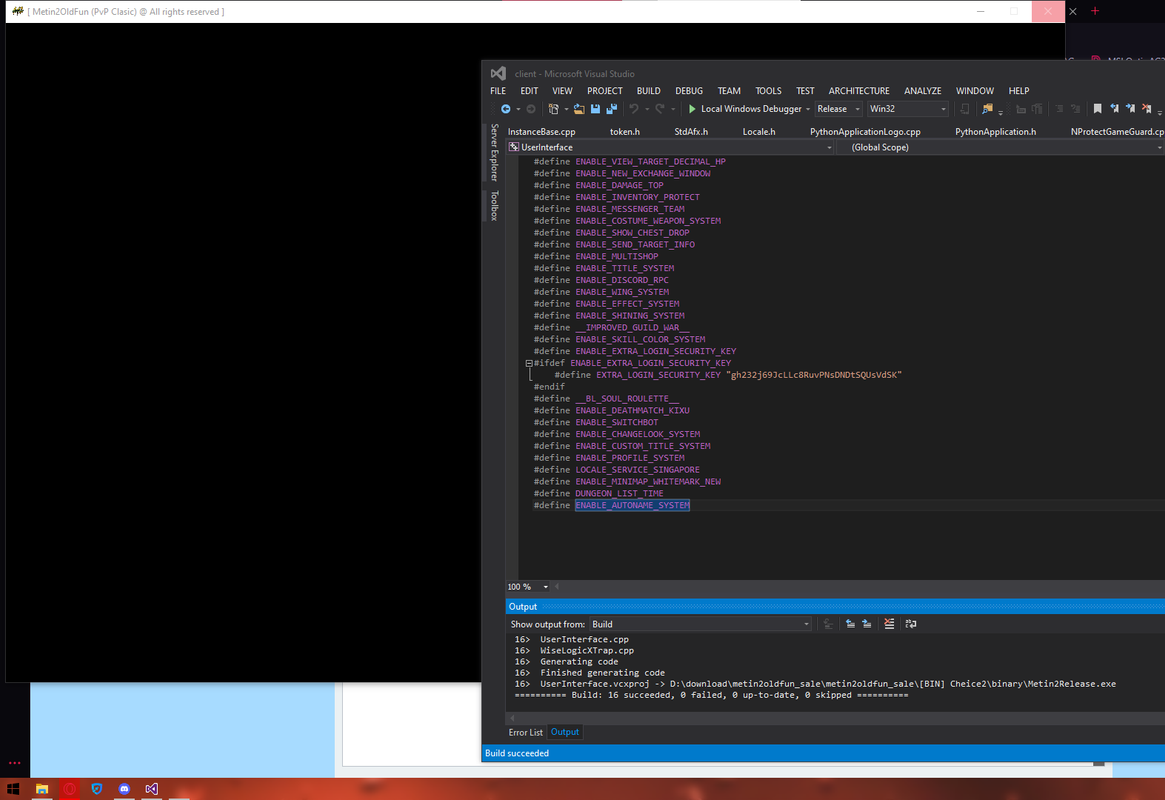Click the ENABLE_SWITCHBOT define line
Image resolution: width=1165 pixels, height=800 pixels.
596,422
